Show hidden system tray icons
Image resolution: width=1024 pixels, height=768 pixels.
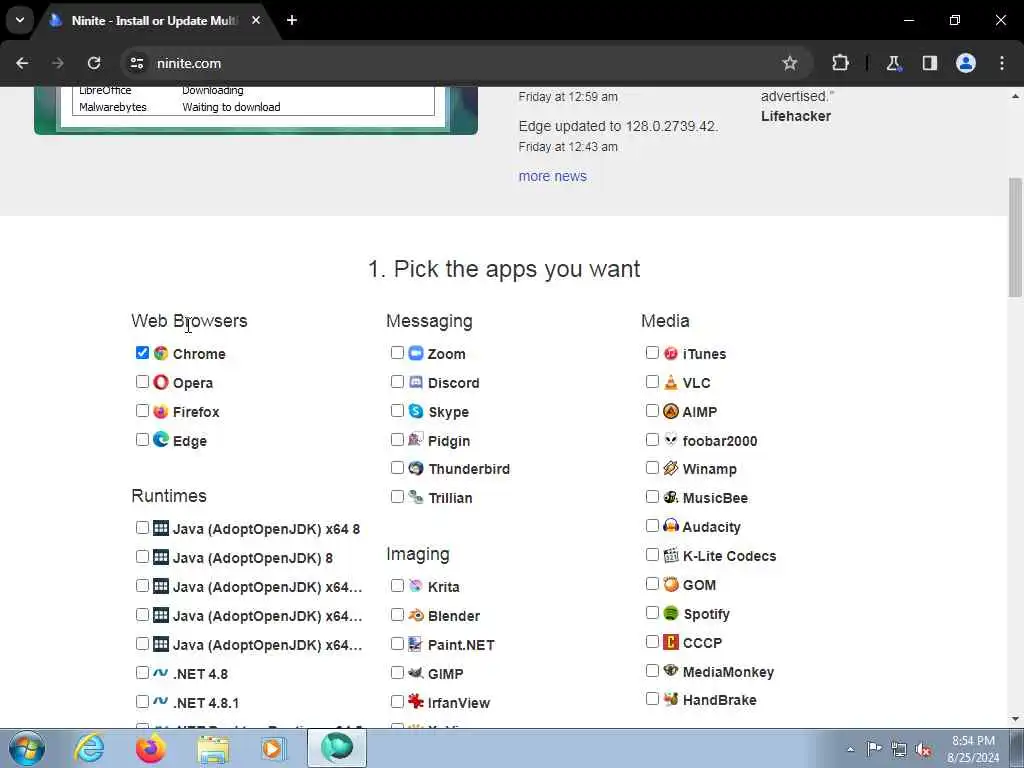[850, 749]
